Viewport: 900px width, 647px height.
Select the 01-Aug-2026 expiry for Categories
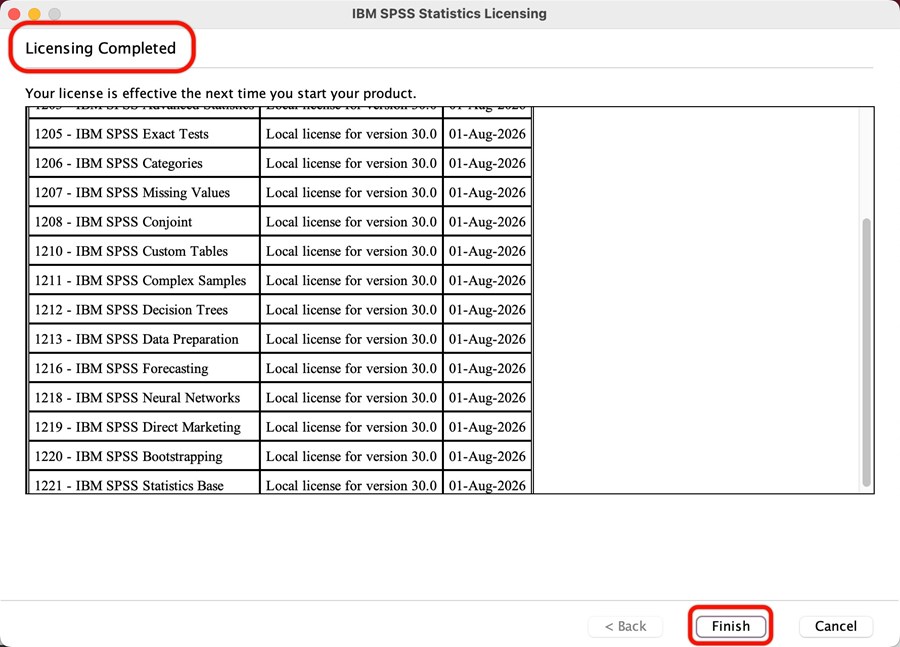[x=487, y=163]
